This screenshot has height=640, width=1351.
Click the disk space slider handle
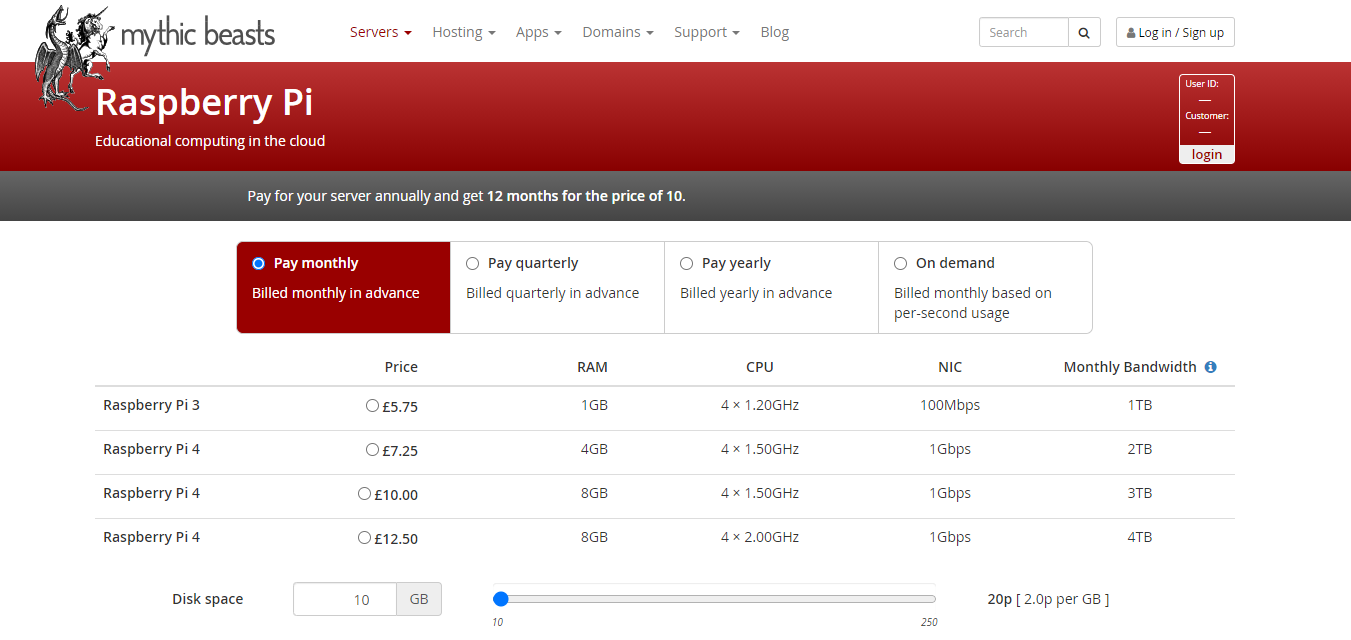click(501, 599)
